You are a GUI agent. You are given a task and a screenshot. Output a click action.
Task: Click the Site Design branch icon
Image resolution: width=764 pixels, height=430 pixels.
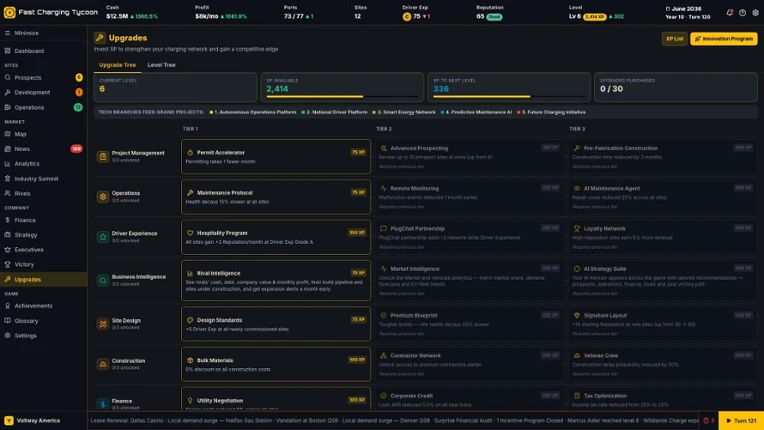coord(103,324)
